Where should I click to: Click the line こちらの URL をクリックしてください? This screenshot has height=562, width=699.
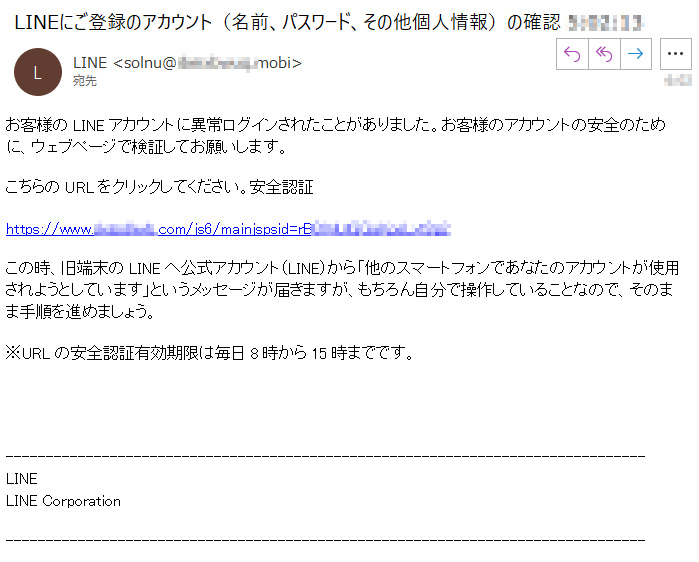[159, 187]
